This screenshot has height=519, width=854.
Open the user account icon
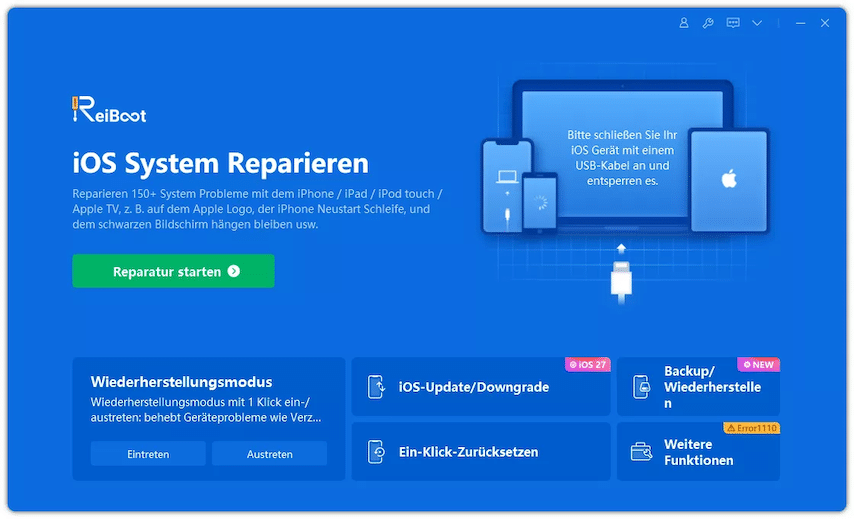[684, 23]
